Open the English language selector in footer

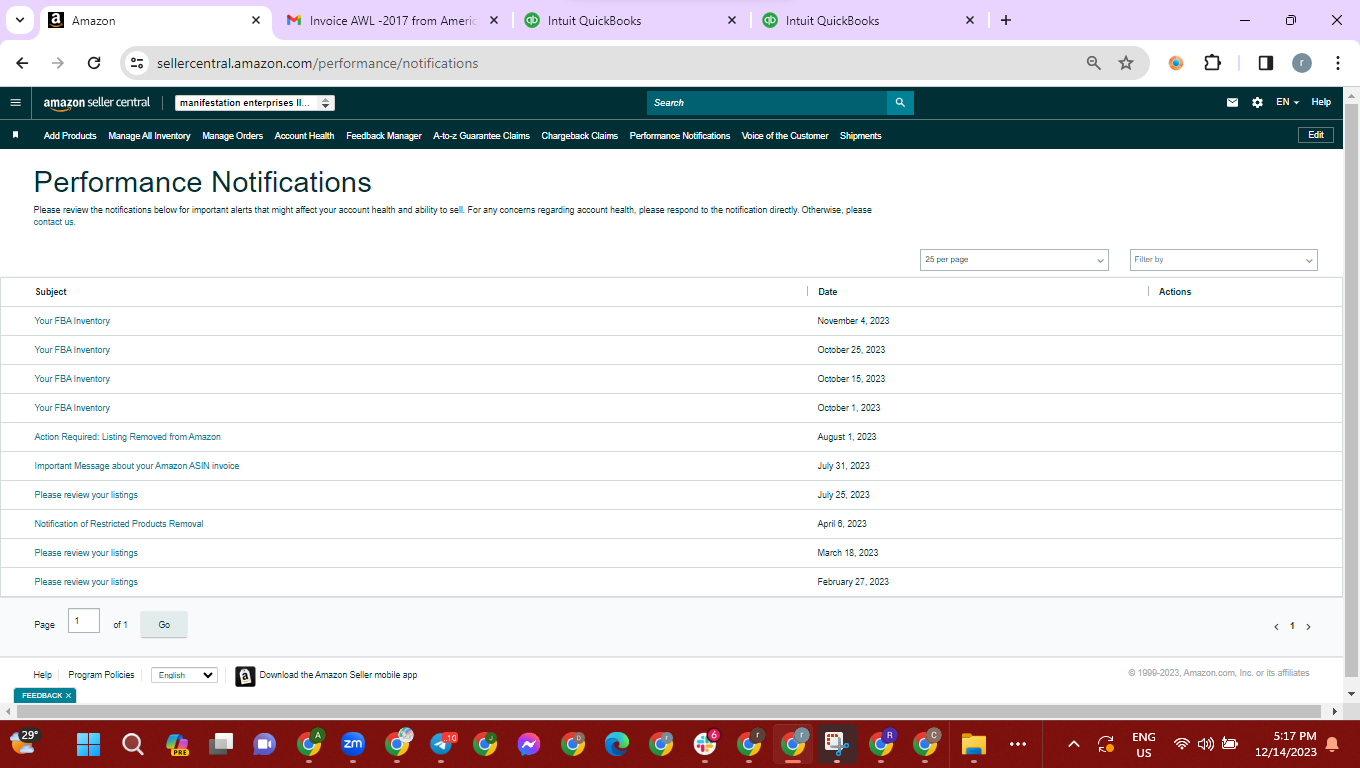click(x=184, y=675)
